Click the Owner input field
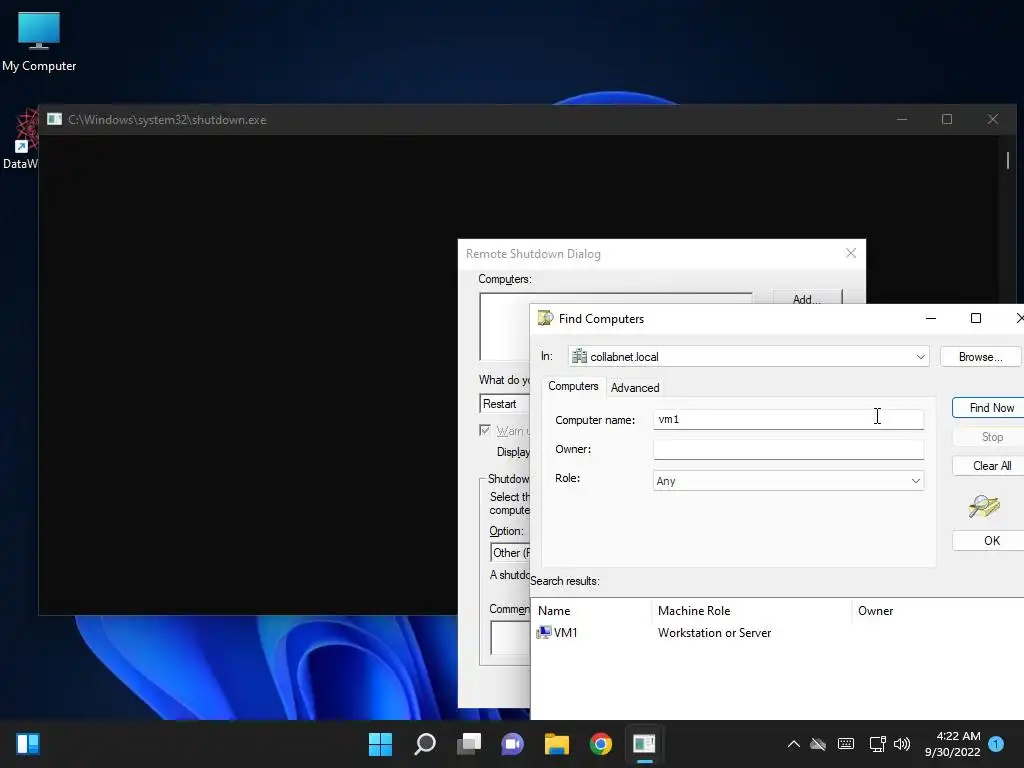 coord(788,449)
